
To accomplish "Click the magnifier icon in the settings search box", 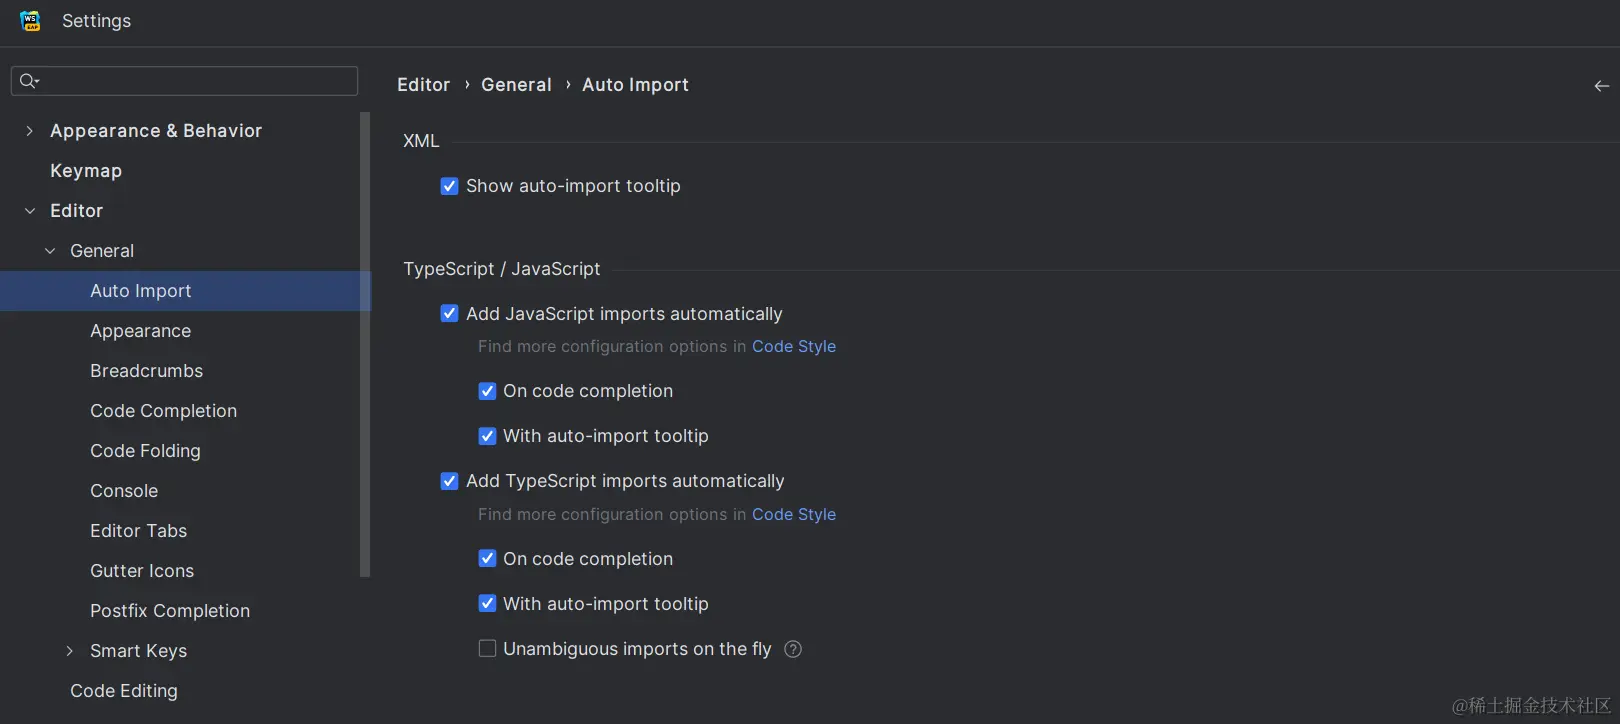I will (28, 81).
